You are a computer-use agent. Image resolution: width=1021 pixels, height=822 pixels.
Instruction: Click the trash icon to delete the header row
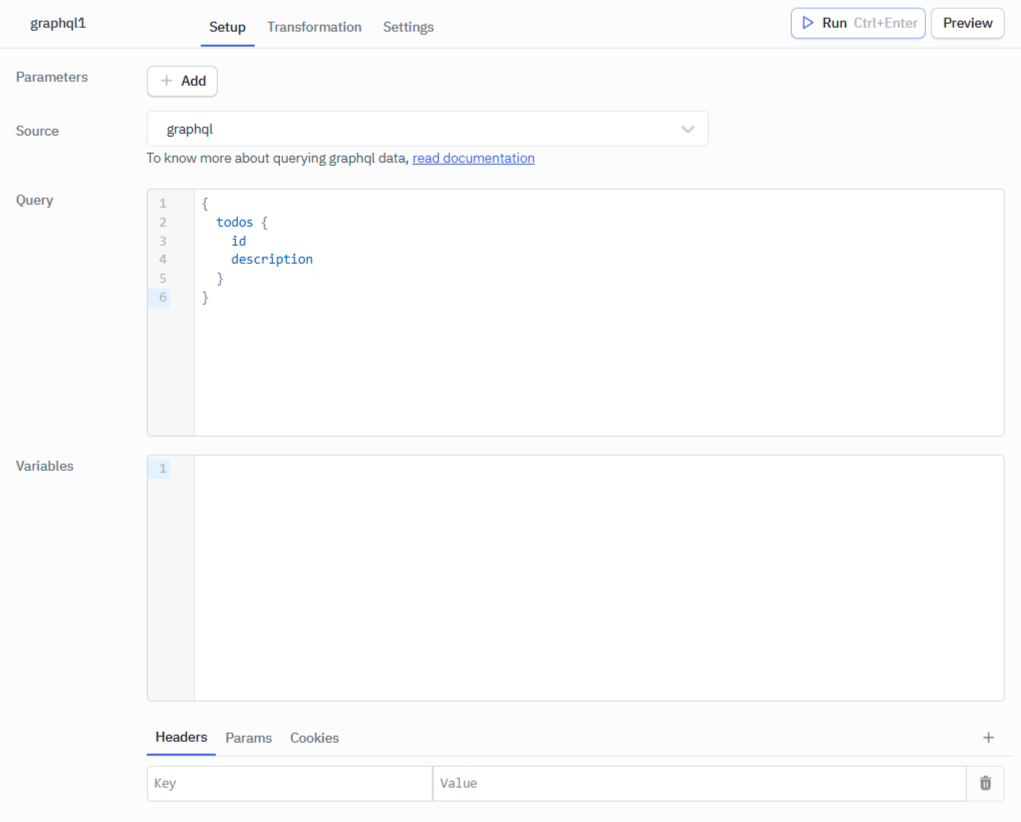(985, 783)
